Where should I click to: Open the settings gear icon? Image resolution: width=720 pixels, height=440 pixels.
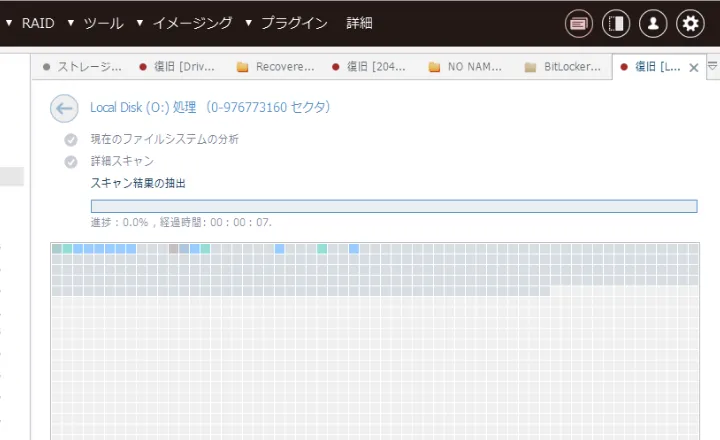690,23
